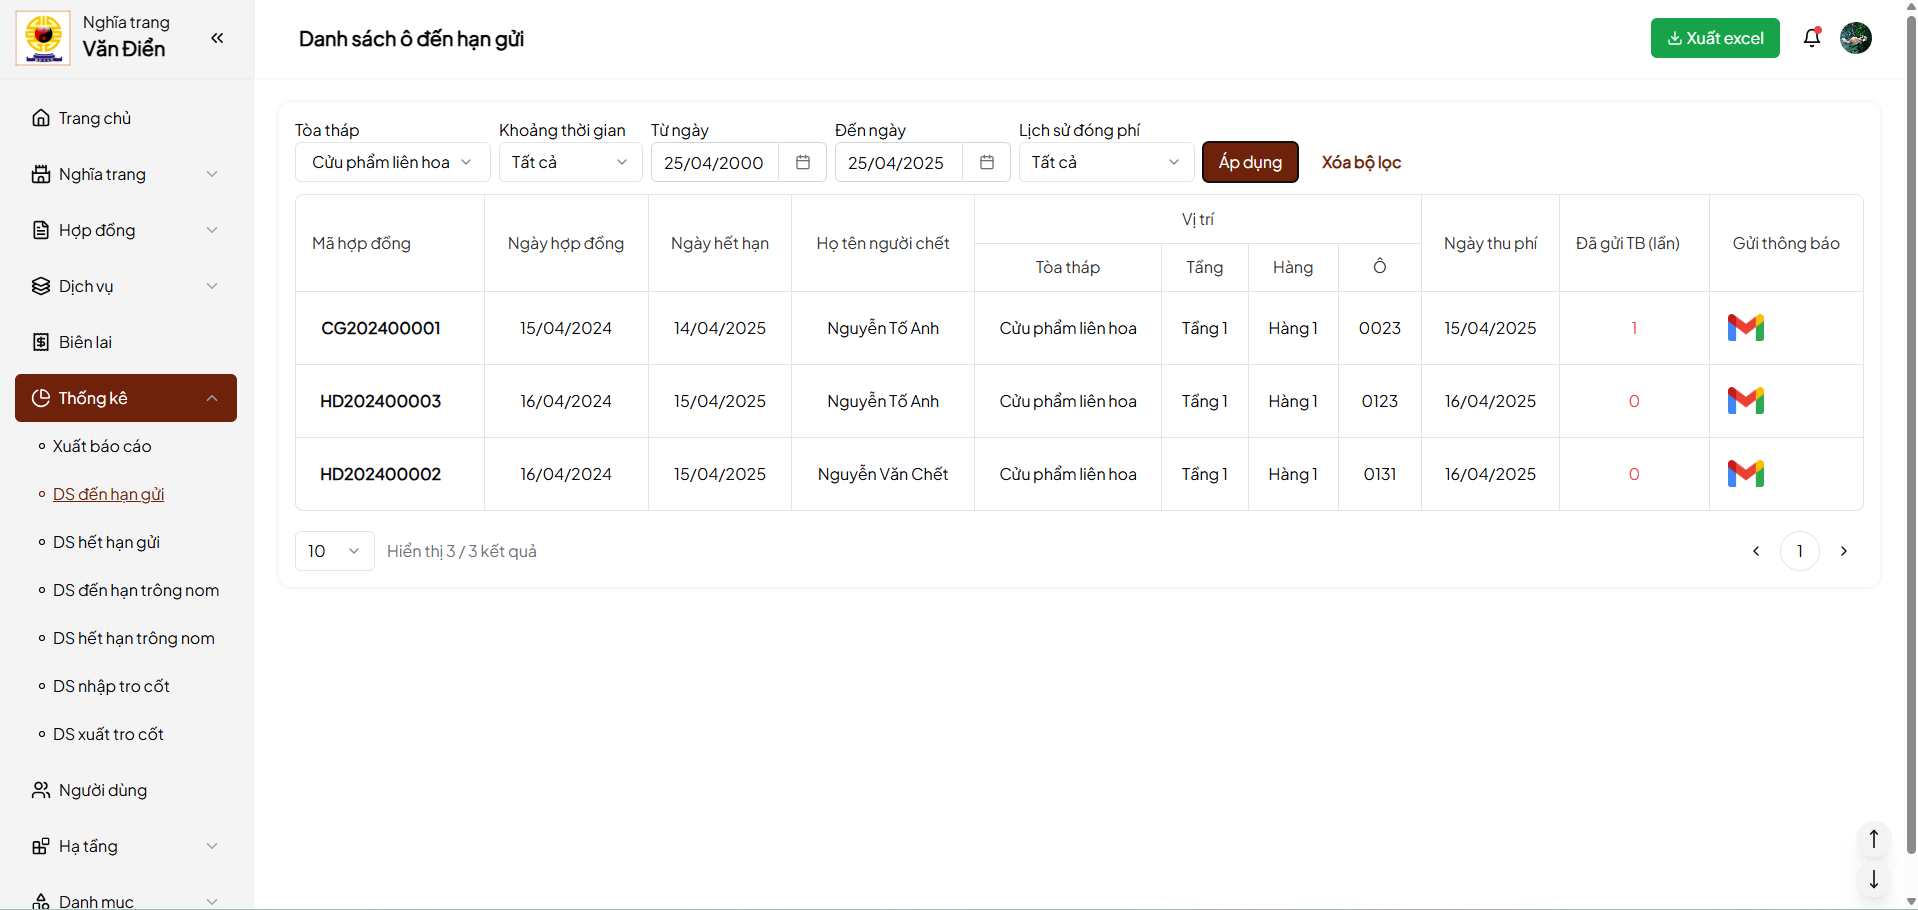The image size is (1918, 910).
Task: Change page size dropdown showing 10
Action: point(334,551)
